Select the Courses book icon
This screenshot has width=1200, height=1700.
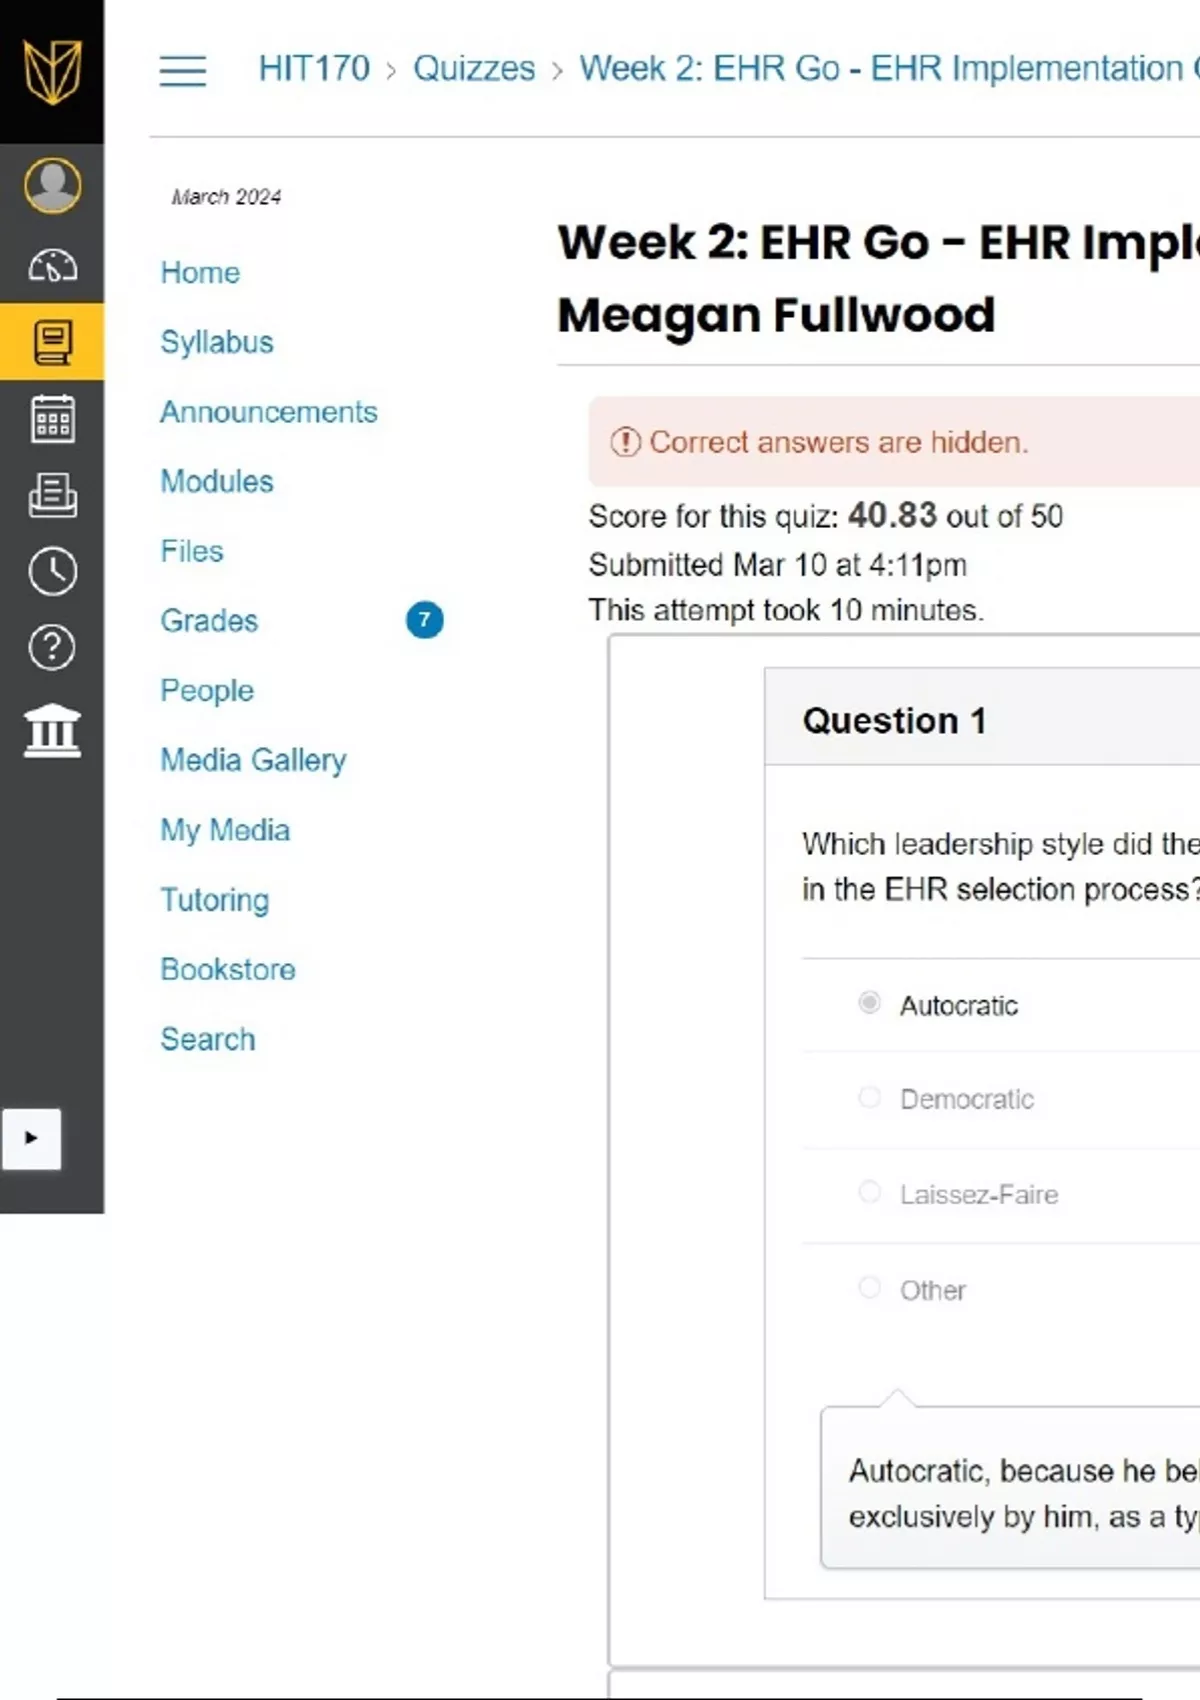coord(52,342)
